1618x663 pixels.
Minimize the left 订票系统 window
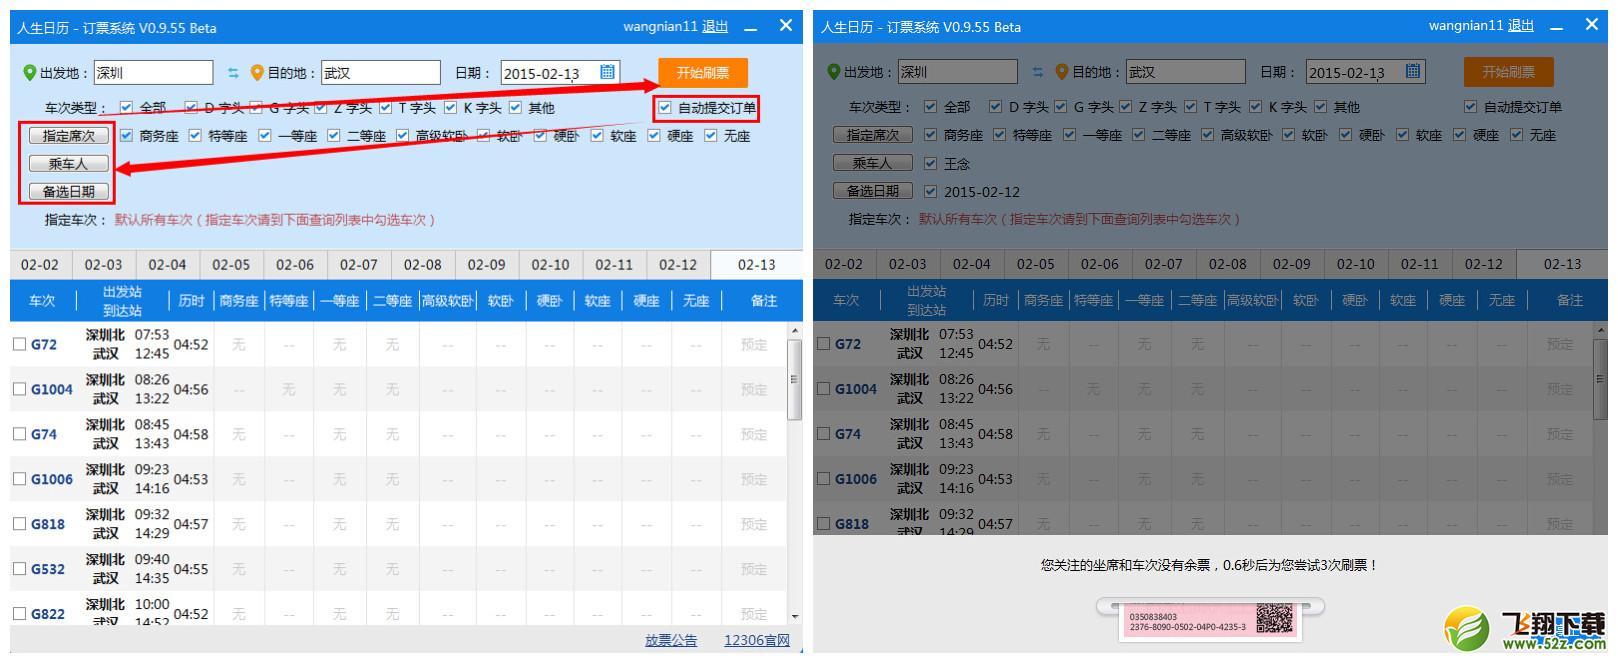[751, 28]
